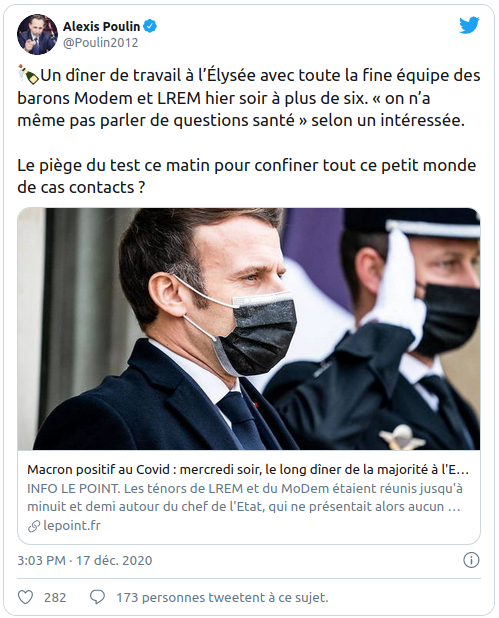Screen dimensions: 499x618
Task: Open the Alexis Poulin display name
Action: 101,26
